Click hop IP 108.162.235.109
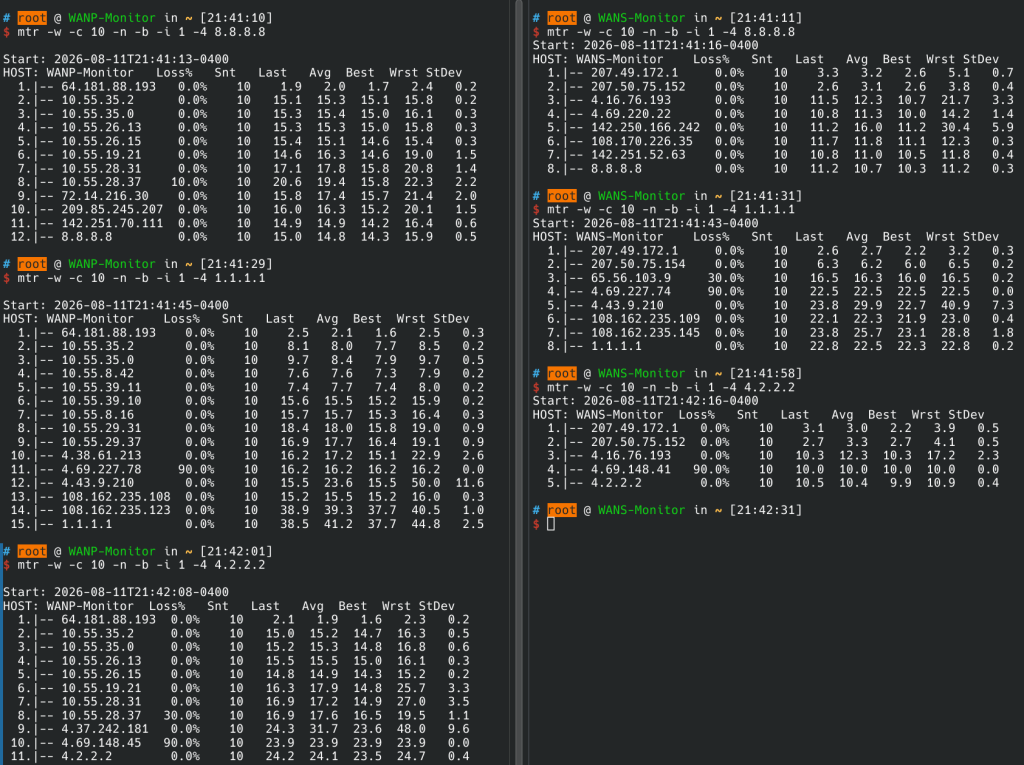This screenshot has width=1024, height=765. pyautogui.click(x=645, y=319)
